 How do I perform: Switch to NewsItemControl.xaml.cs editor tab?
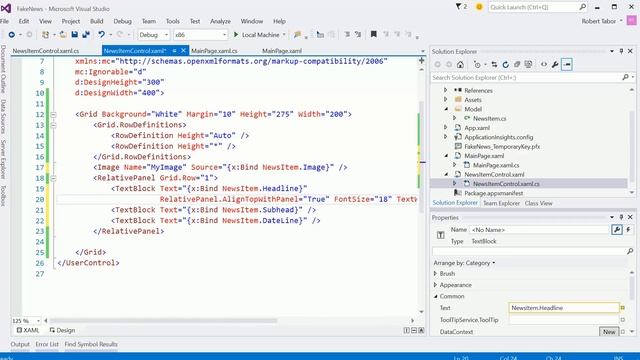point(46,51)
